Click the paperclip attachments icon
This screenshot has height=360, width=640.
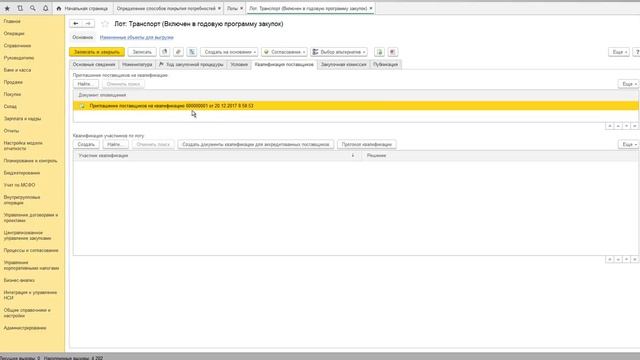tap(178, 52)
